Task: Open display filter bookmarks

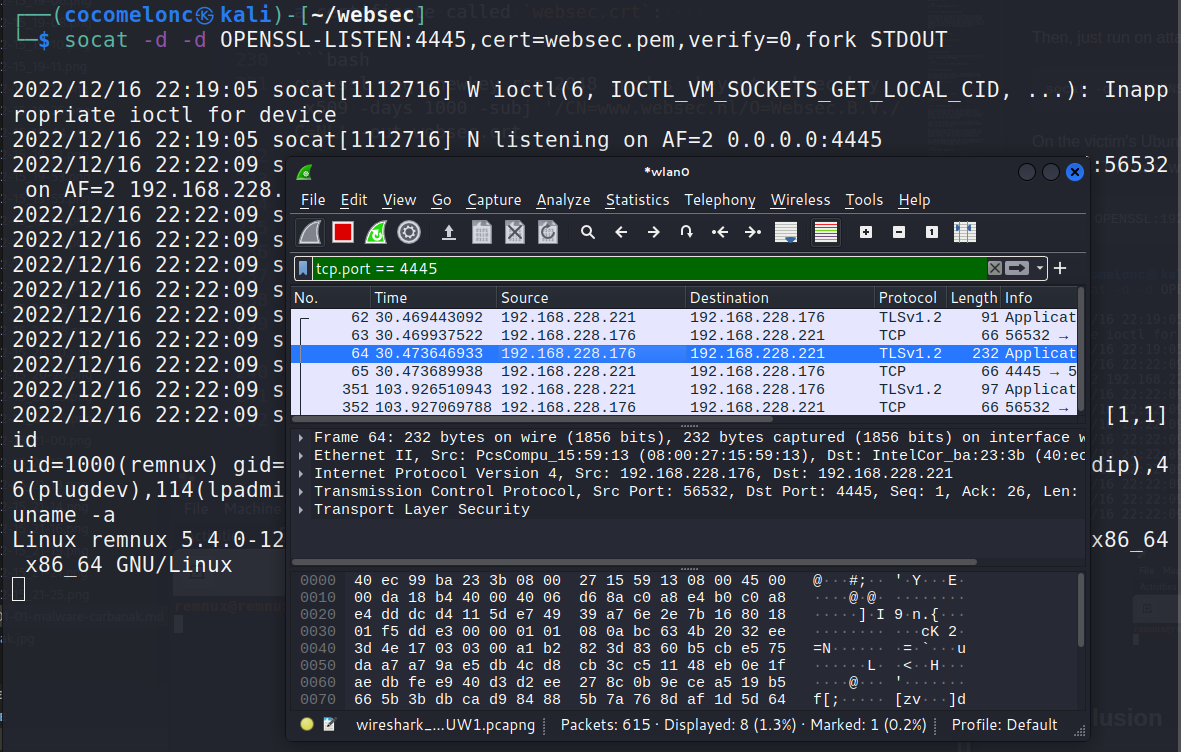Action: pyautogui.click(x=303, y=268)
